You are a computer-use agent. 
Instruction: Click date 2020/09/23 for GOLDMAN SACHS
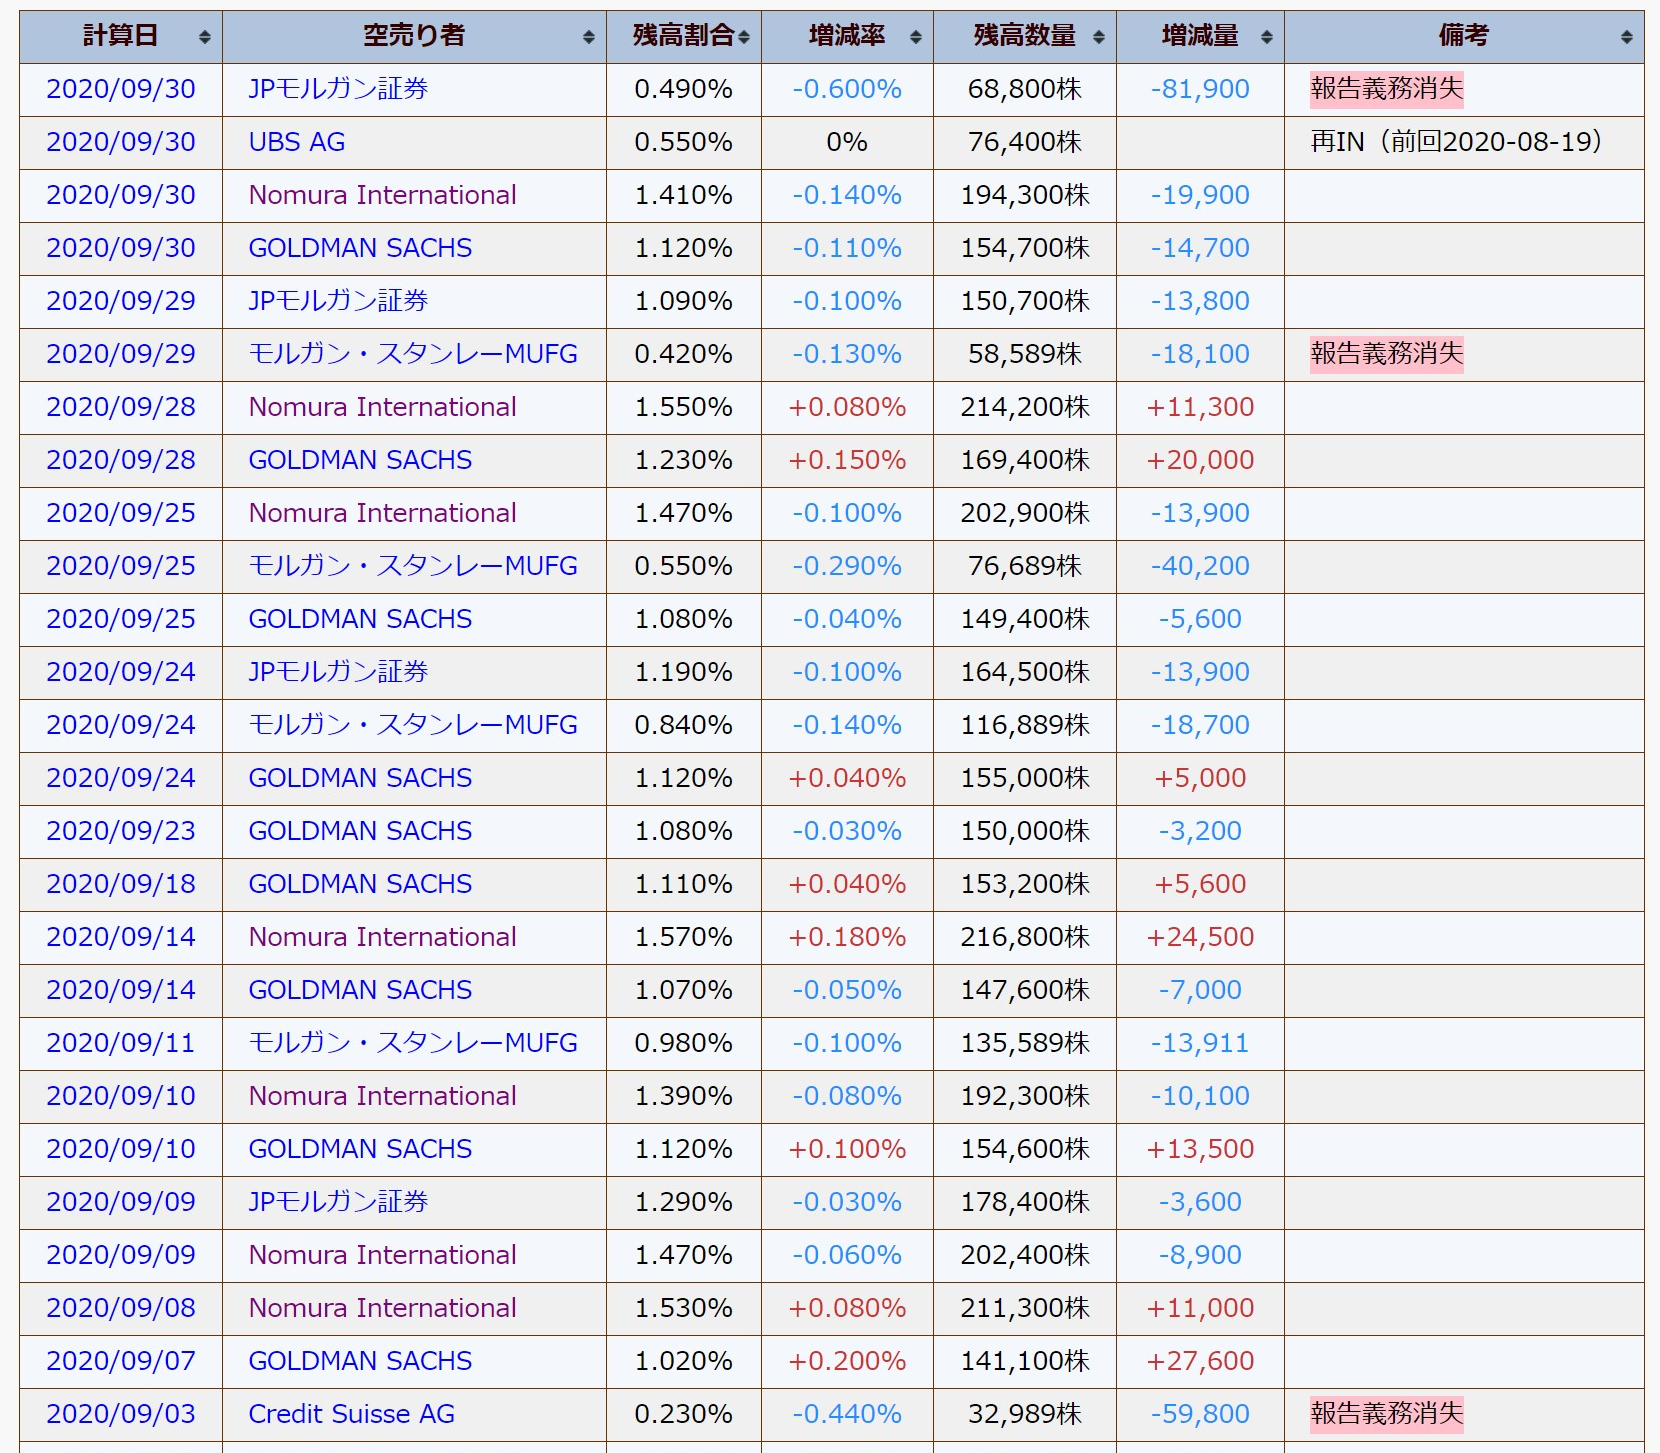121,831
